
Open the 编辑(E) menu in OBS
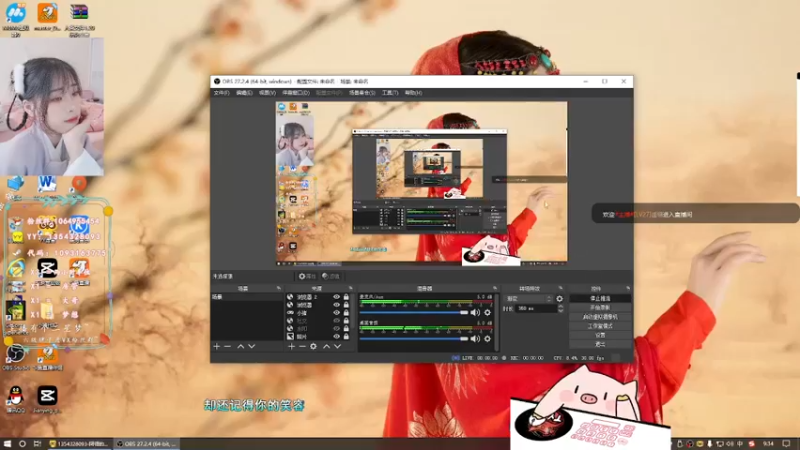tap(244, 93)
